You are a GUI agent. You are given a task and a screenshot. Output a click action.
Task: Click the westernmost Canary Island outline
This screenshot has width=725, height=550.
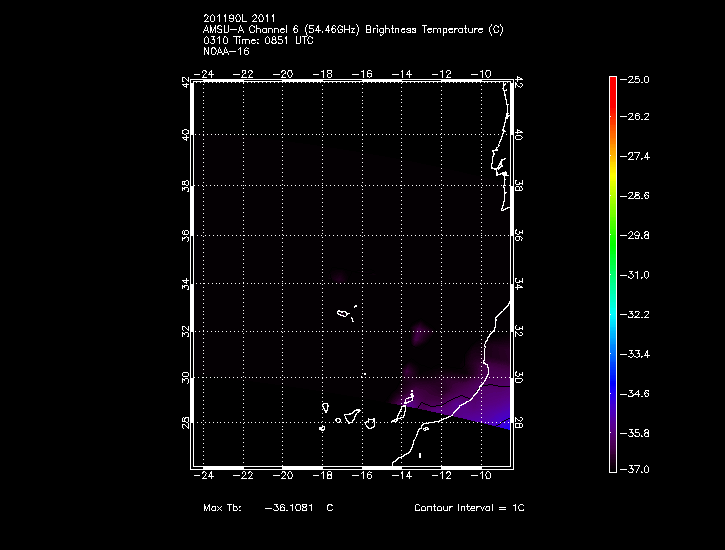point(322,428)
